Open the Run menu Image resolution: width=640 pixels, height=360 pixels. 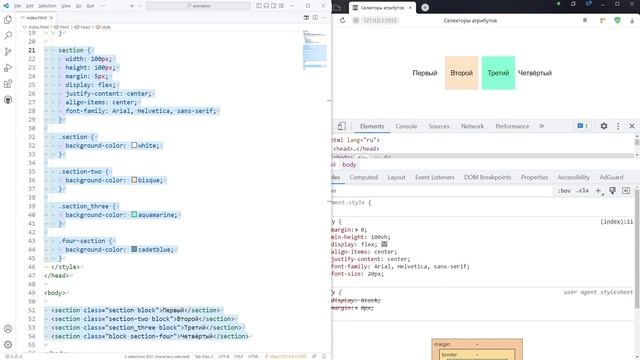pyautogui.click(x=91, y=6)
